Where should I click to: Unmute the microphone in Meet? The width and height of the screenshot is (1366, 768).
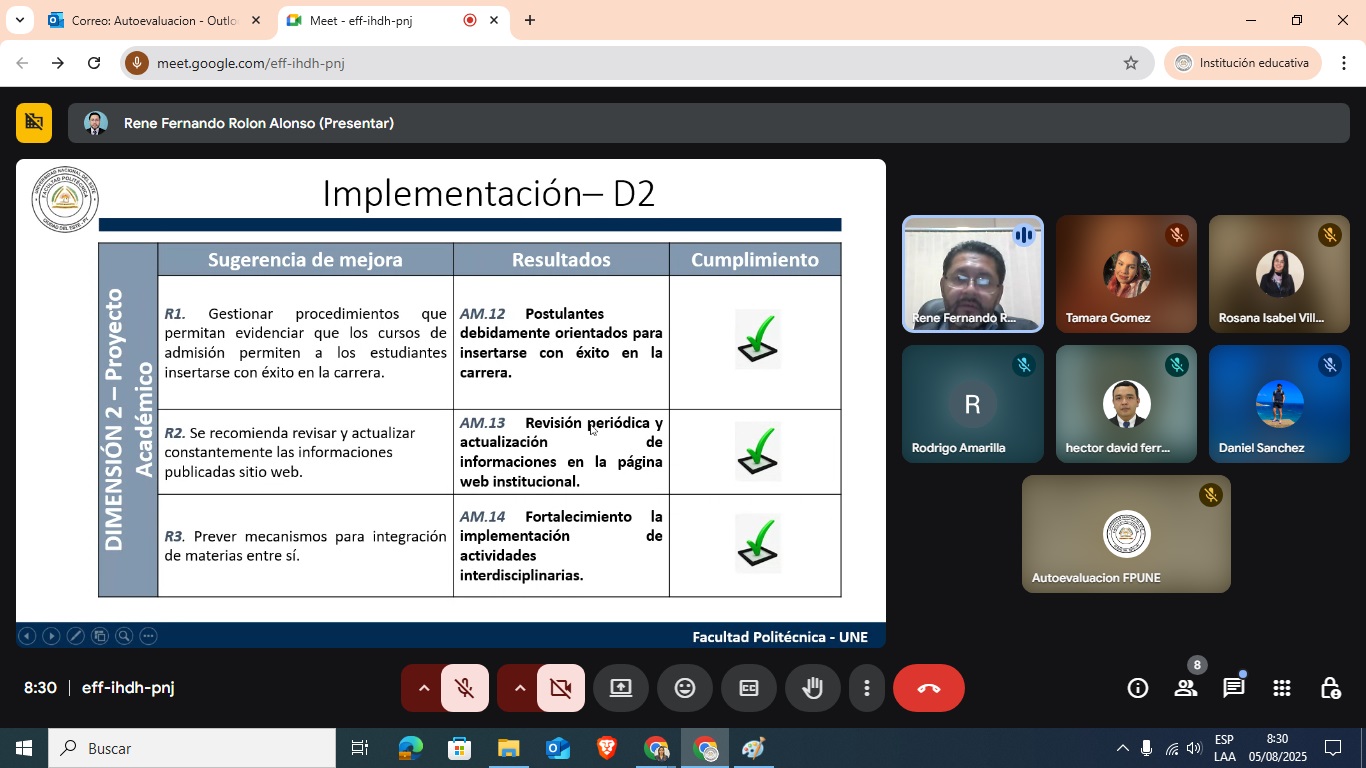coord(464,688)
